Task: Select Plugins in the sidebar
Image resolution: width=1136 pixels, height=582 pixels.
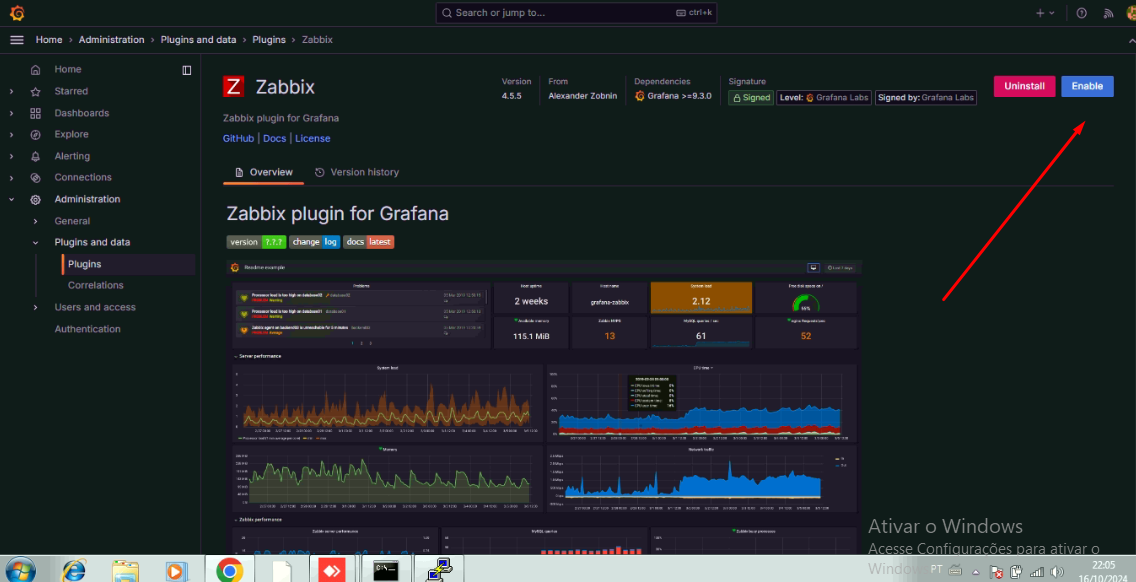Action: [x=129, y=265]
